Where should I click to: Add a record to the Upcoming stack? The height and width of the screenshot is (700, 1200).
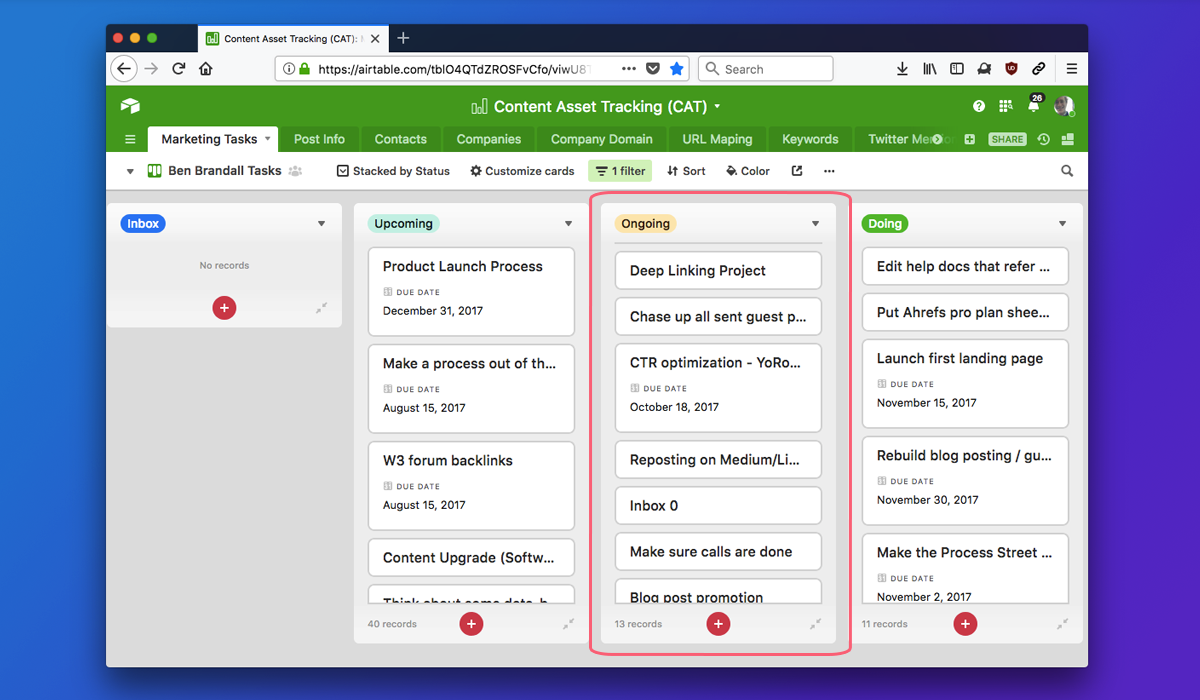471,624
